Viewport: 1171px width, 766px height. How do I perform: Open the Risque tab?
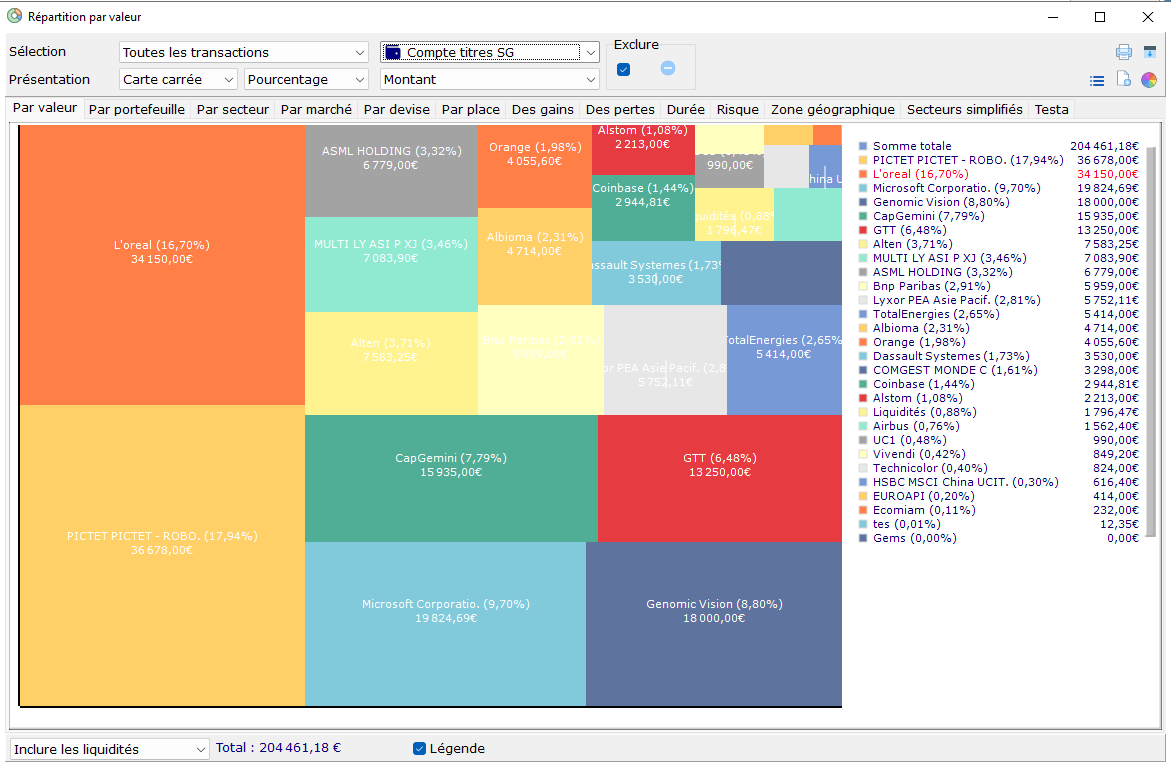[x=738, y=109]
